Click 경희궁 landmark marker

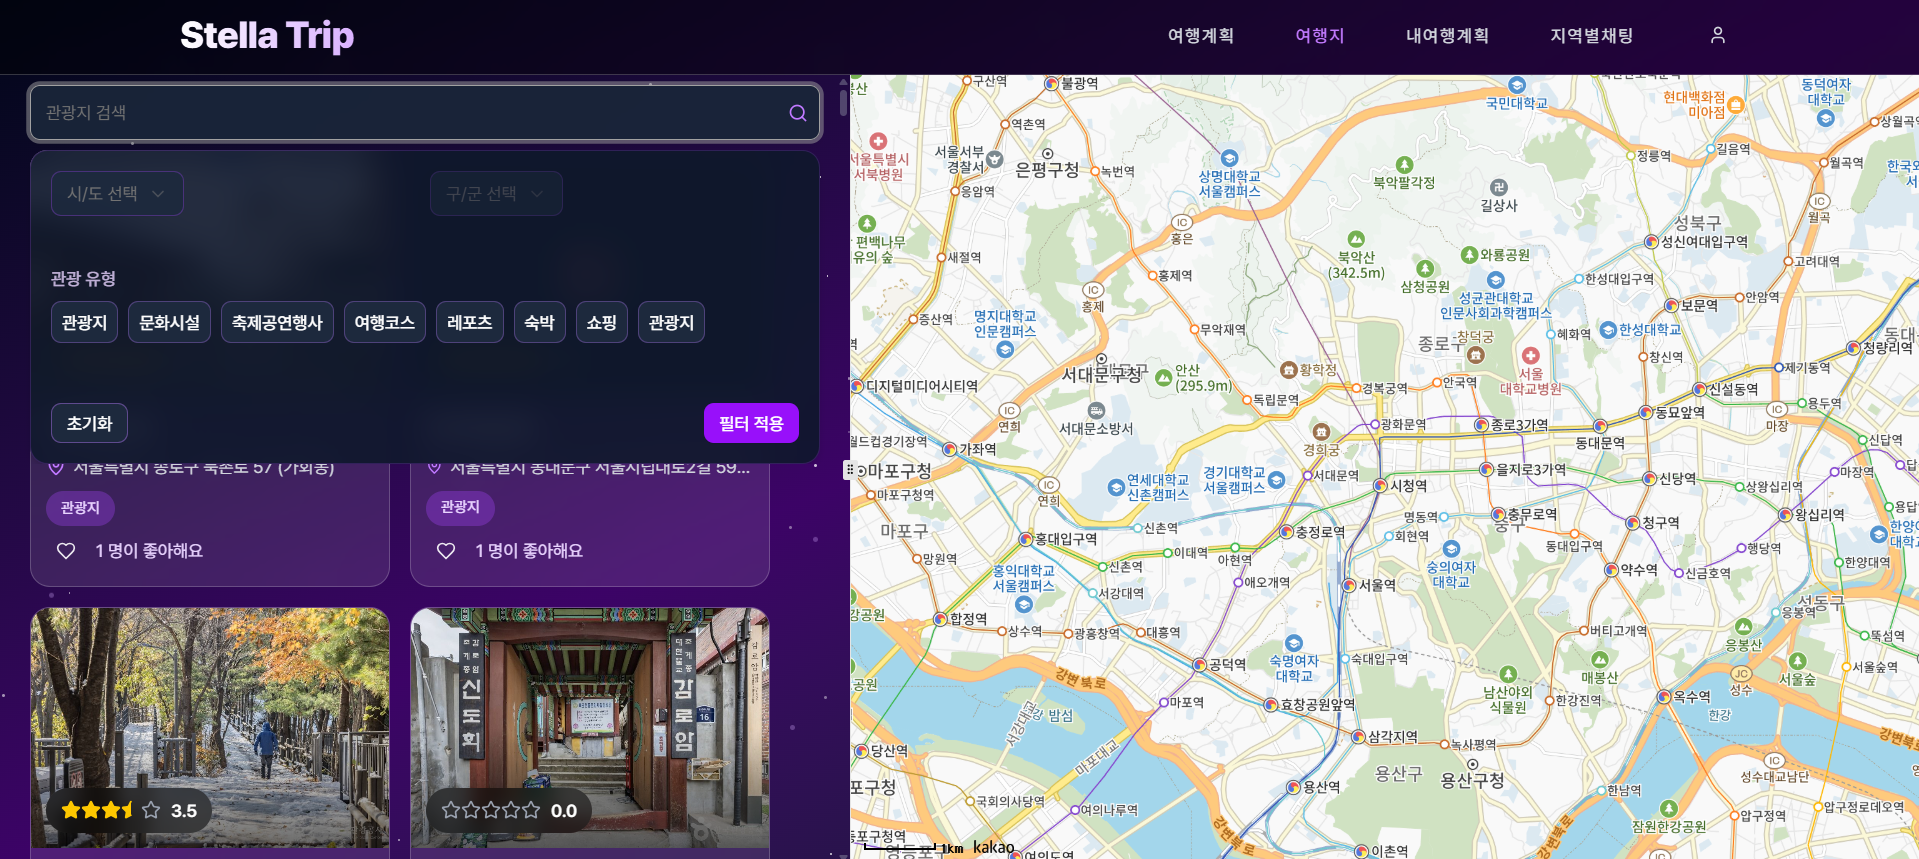[1321, 432]
